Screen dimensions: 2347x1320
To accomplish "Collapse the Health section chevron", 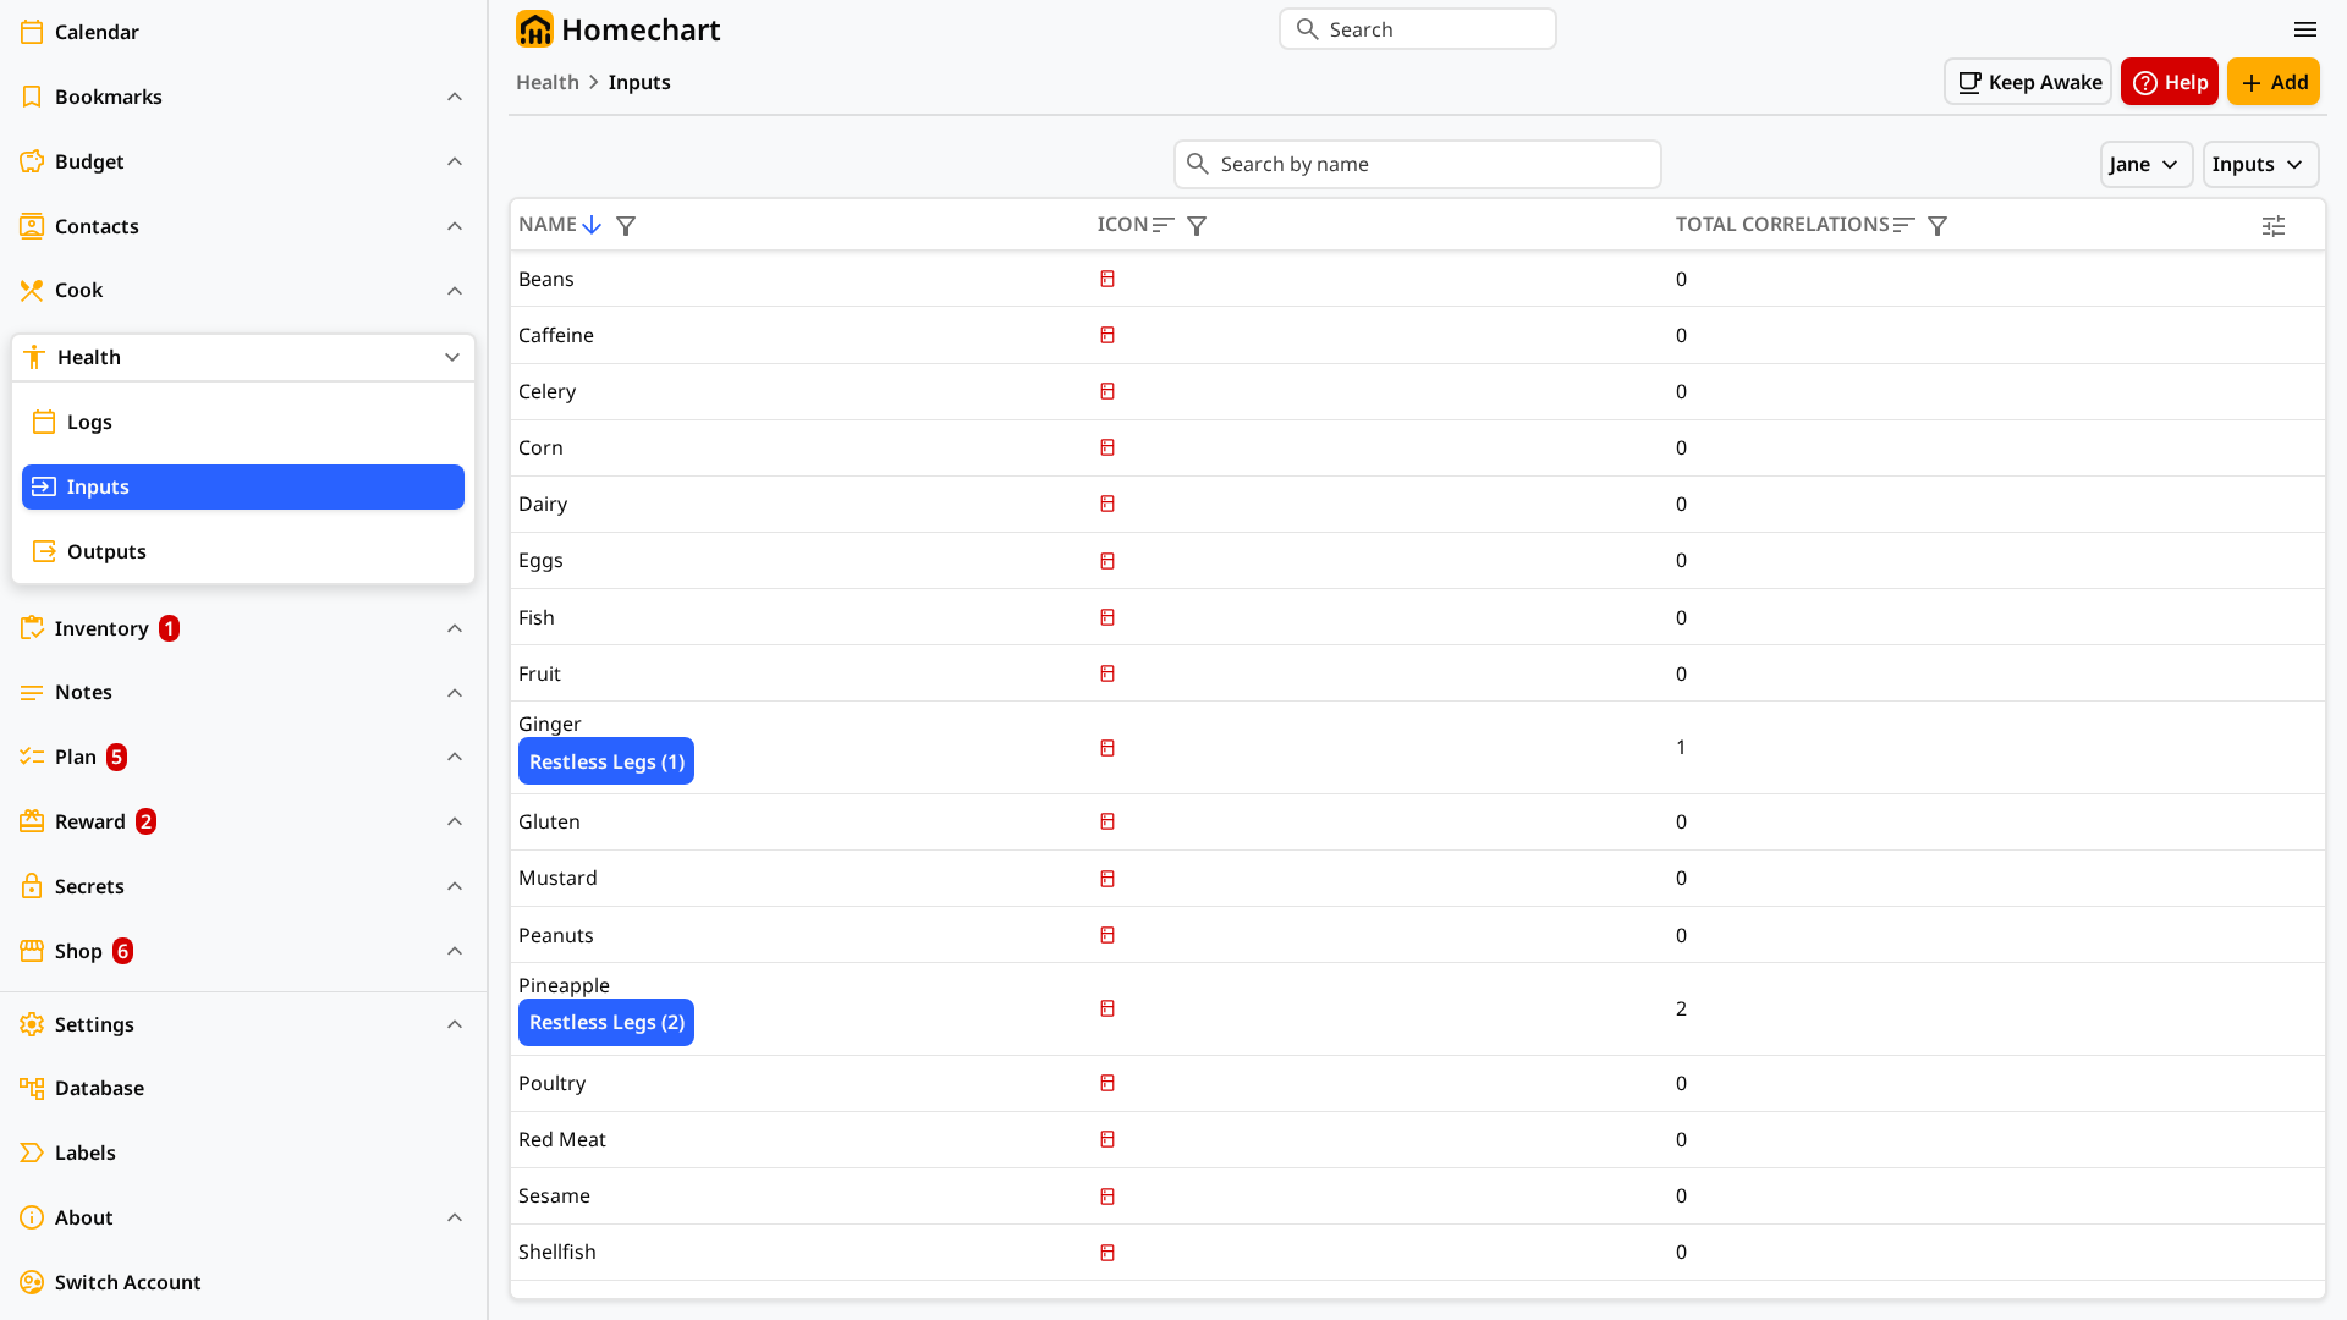I will (x=452, y=357).
